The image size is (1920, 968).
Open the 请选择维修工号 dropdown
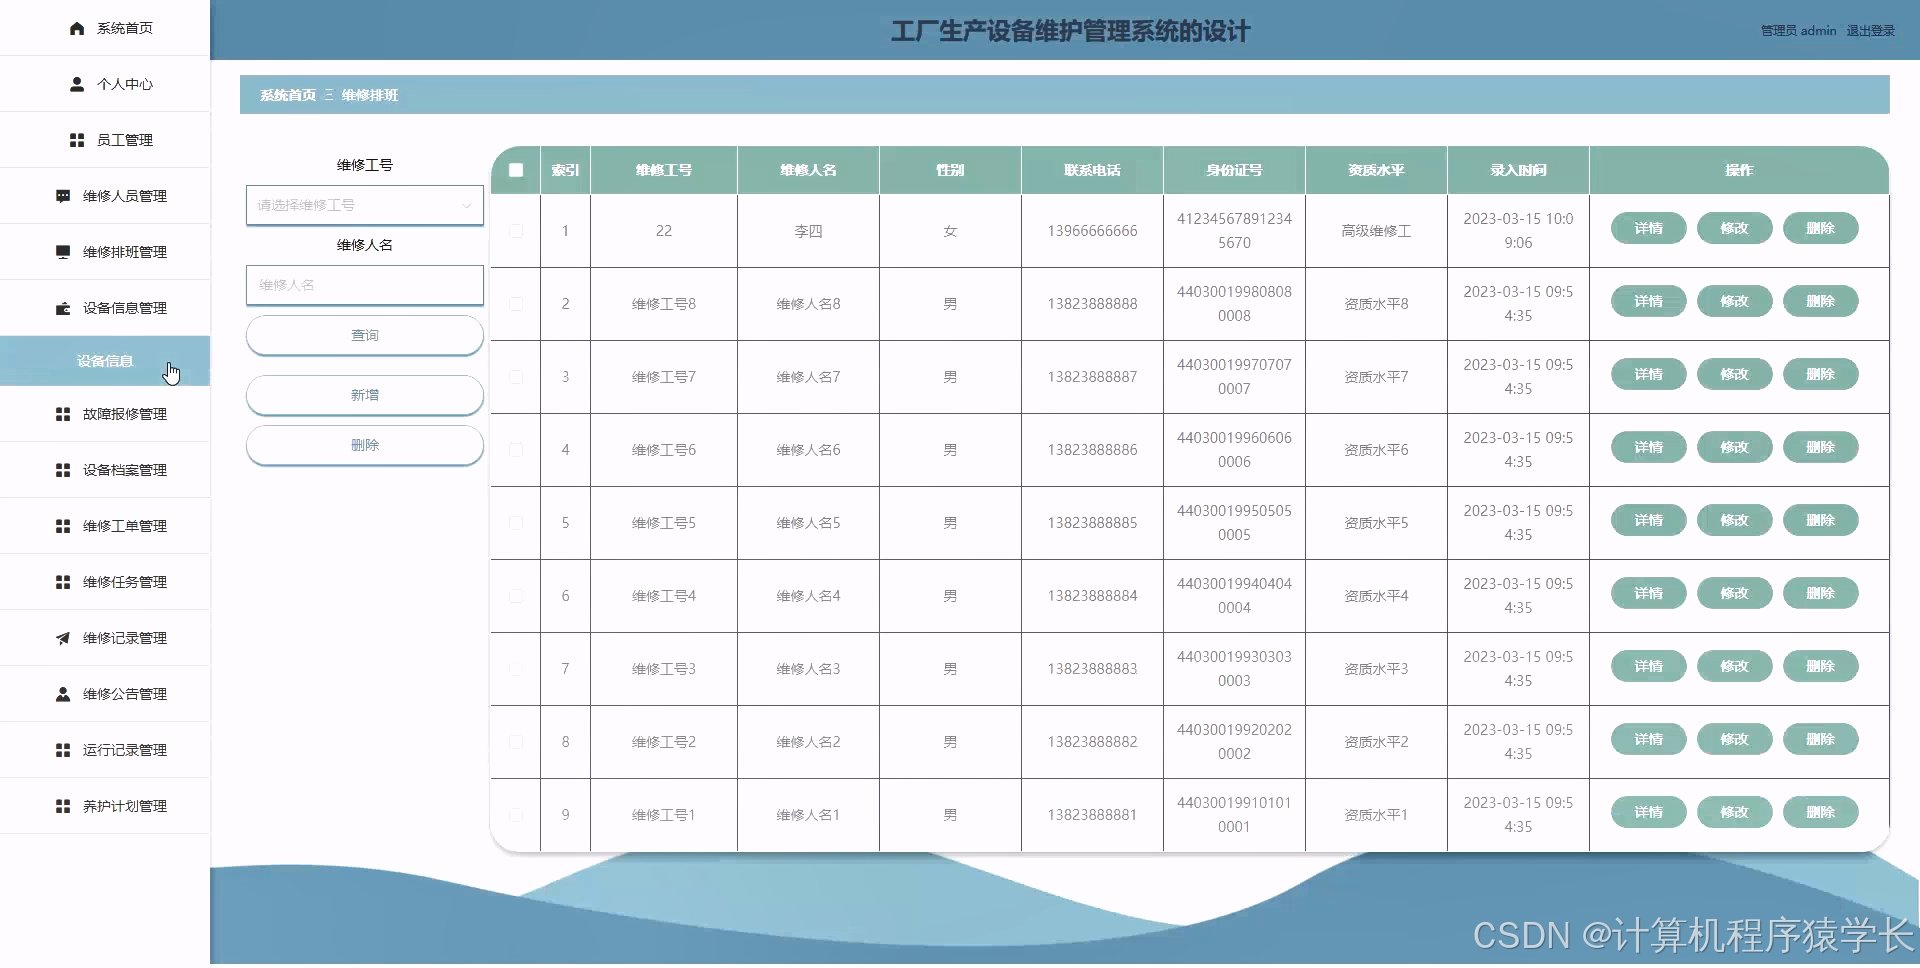click(365, 205)
